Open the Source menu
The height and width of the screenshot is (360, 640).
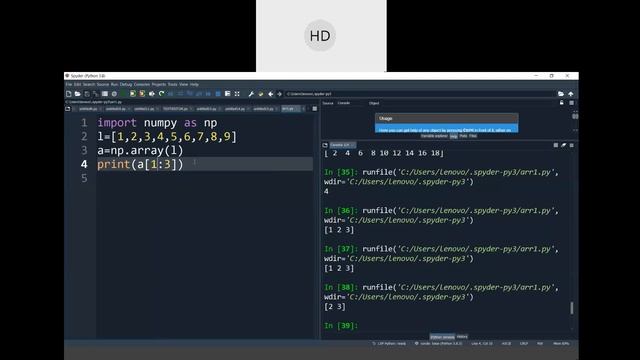tap(102, 84)
